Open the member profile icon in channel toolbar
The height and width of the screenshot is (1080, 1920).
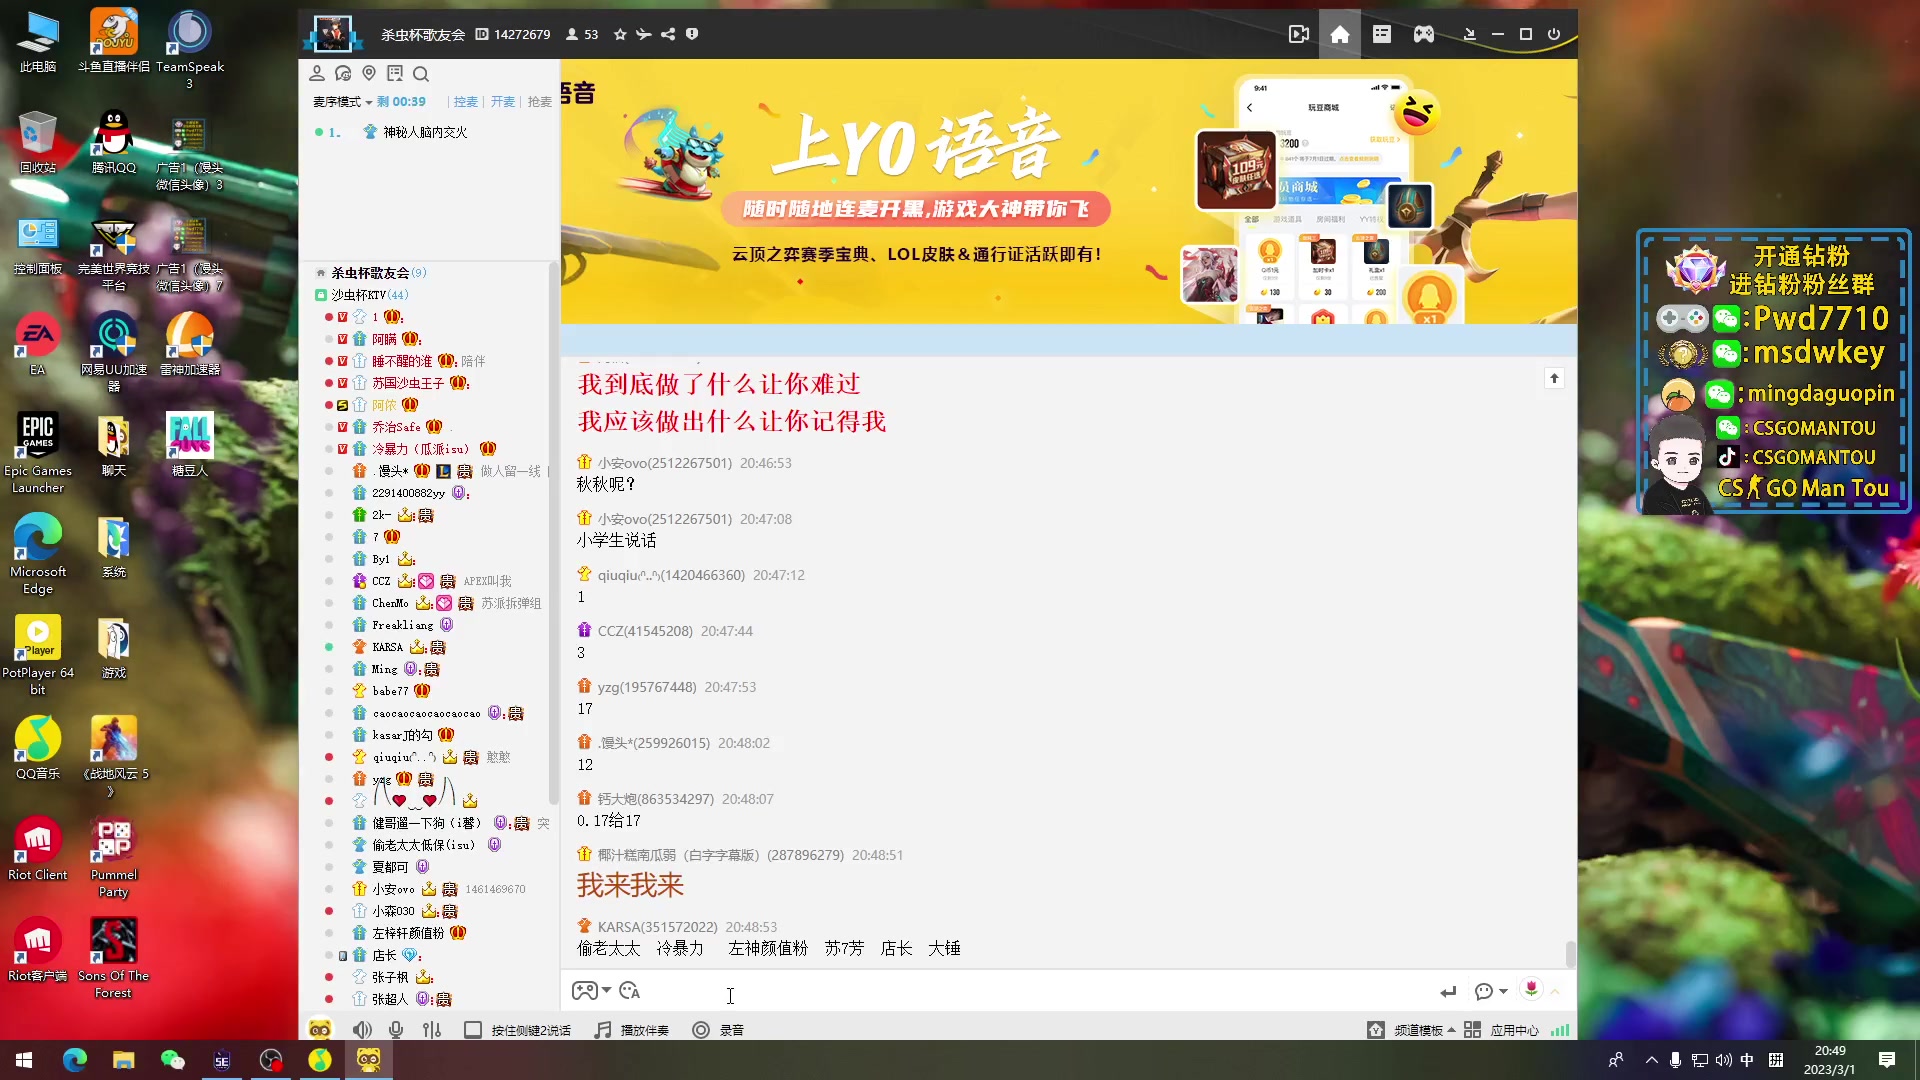317,73
